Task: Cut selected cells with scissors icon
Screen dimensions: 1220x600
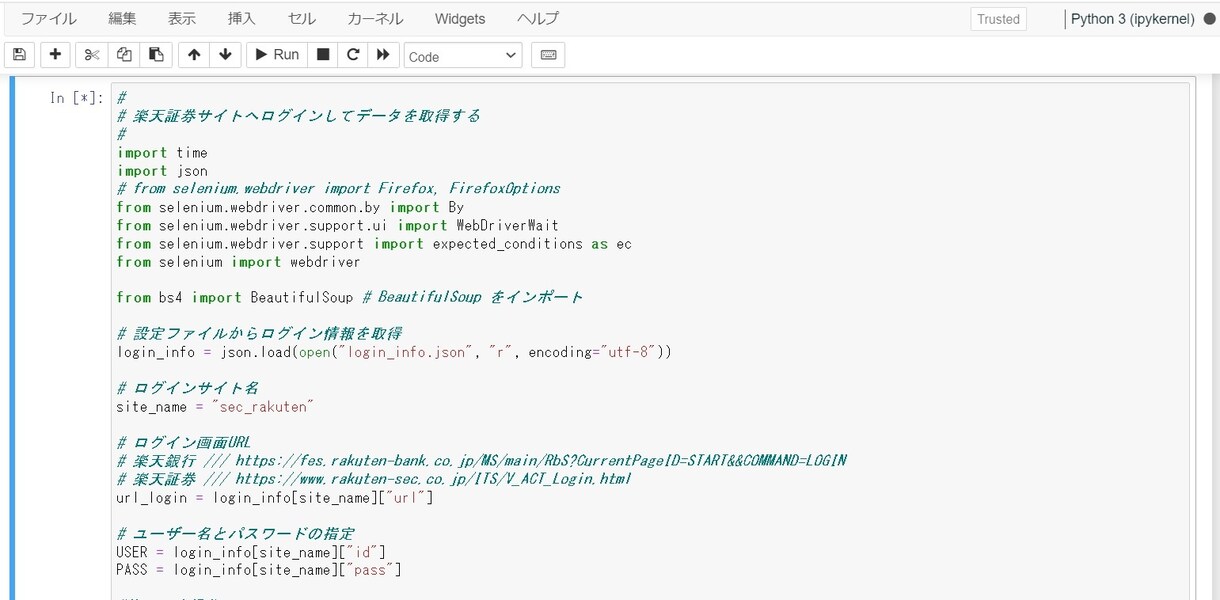Action: pos(92,55)
